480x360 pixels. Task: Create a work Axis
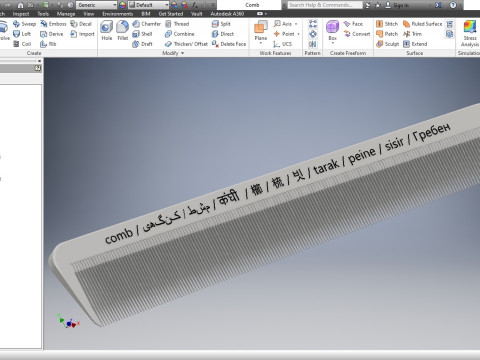[x=283, y=24]
